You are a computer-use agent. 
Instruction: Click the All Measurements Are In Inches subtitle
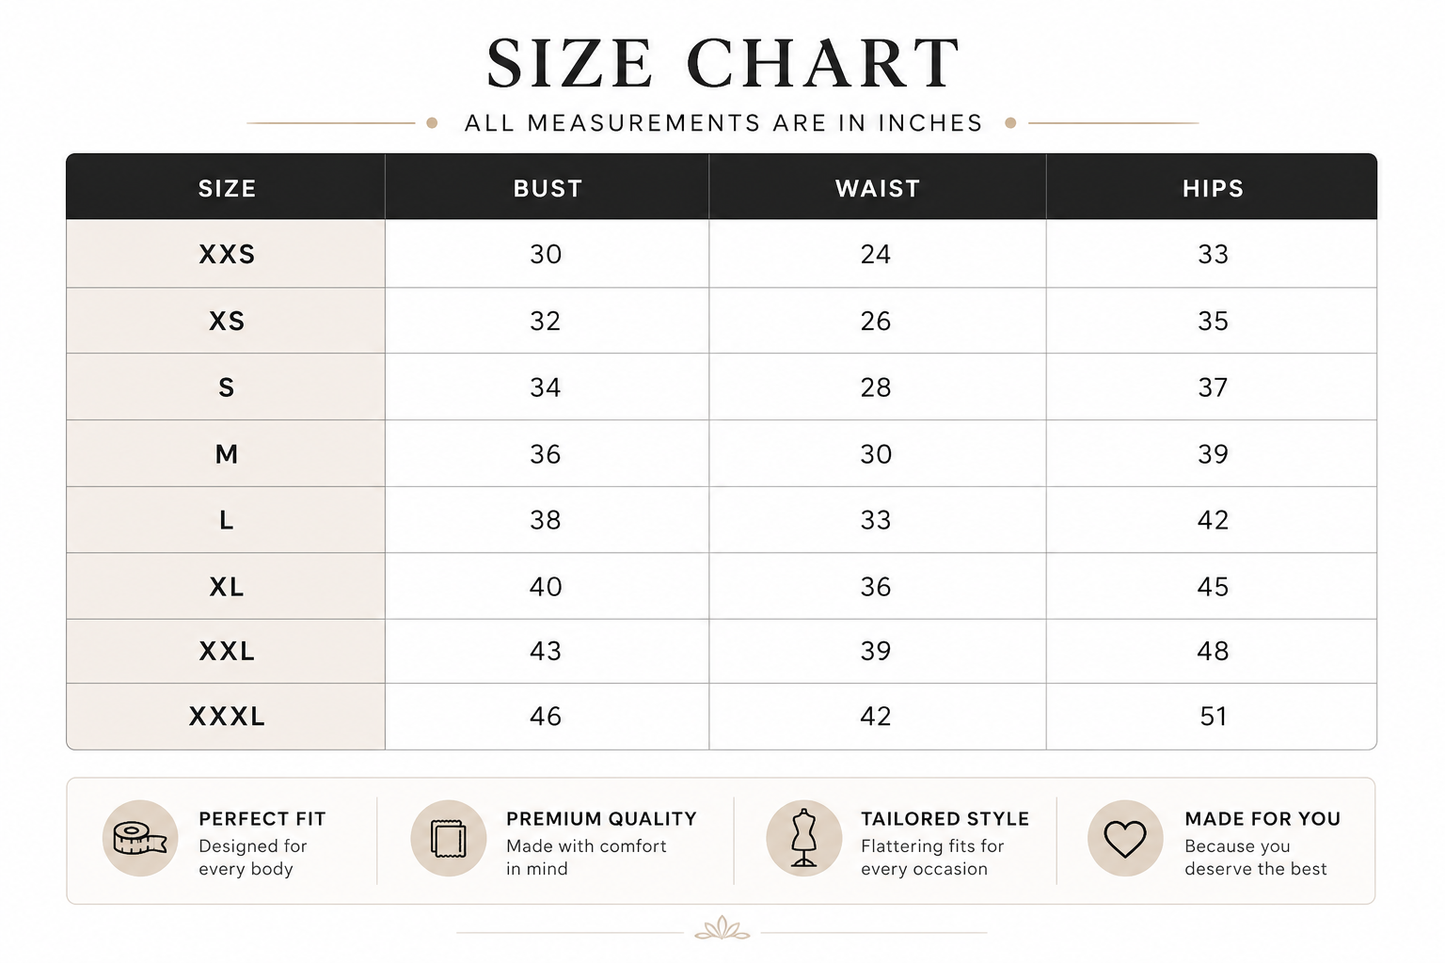pyautogui.click(x=724, y=123)
